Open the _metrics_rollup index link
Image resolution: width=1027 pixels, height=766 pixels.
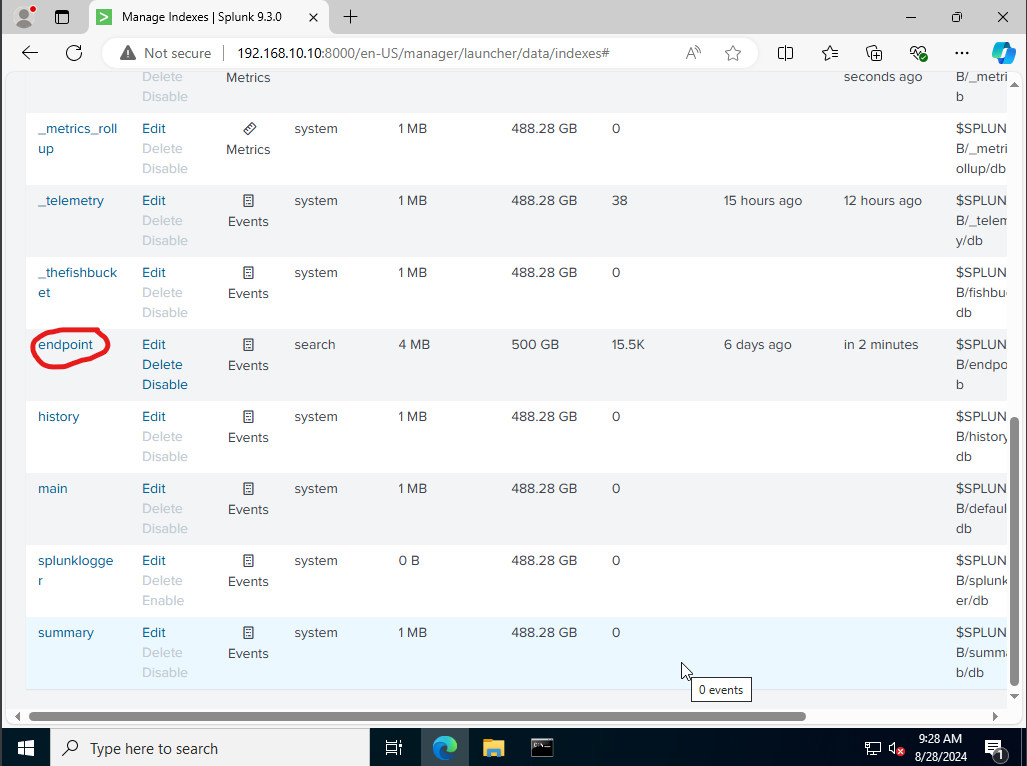click(77, 139)
